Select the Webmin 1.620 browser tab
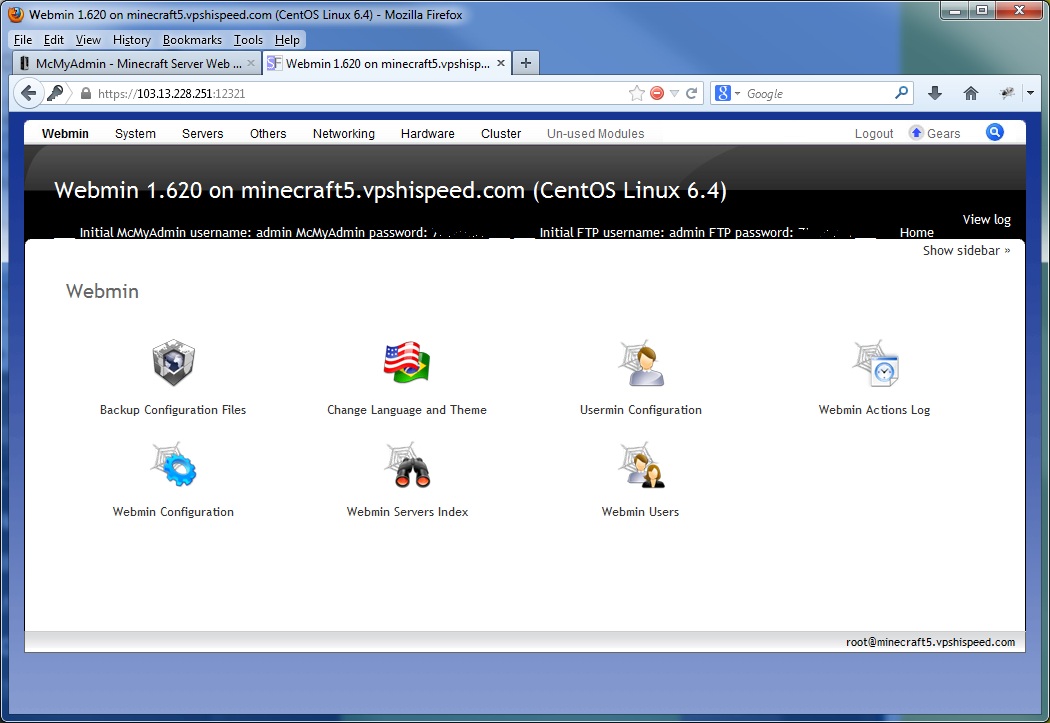 click(x=386, y=63)
